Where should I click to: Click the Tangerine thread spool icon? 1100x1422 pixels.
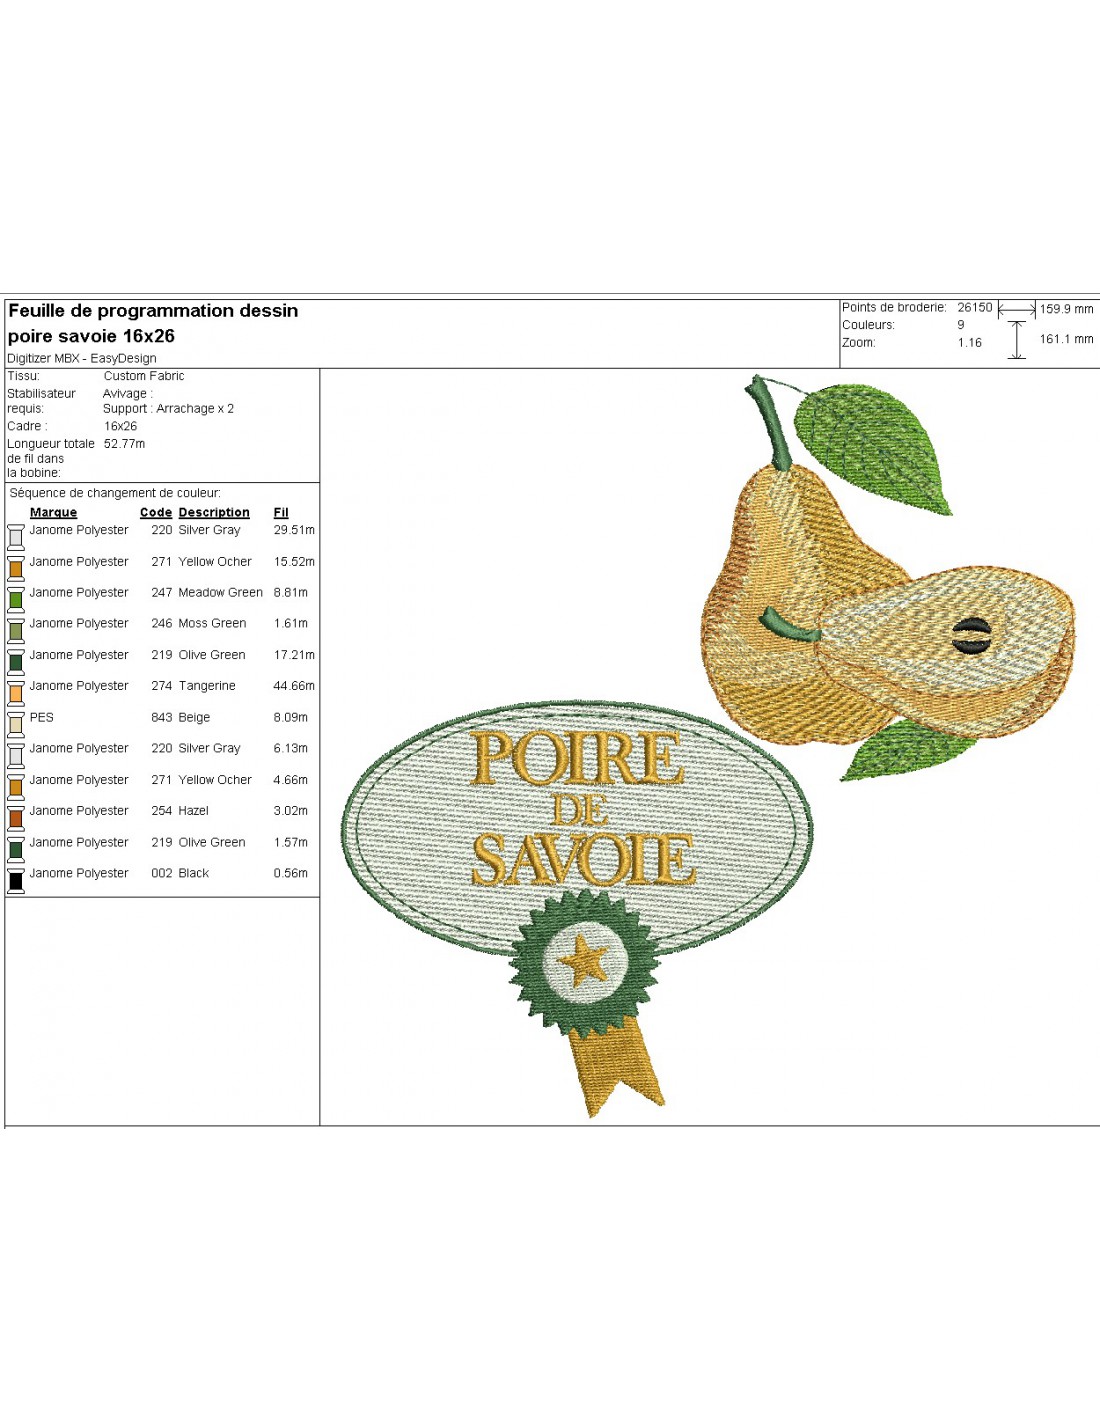(x=16, y=692)
